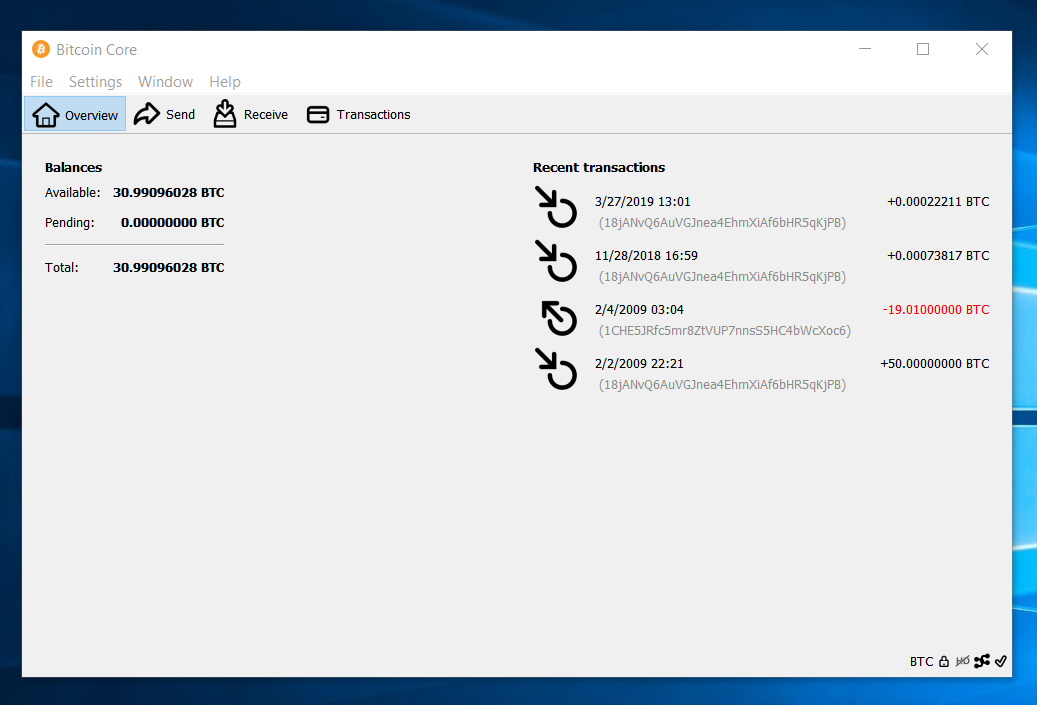Expand the Window menu

[x=165, y=82]
